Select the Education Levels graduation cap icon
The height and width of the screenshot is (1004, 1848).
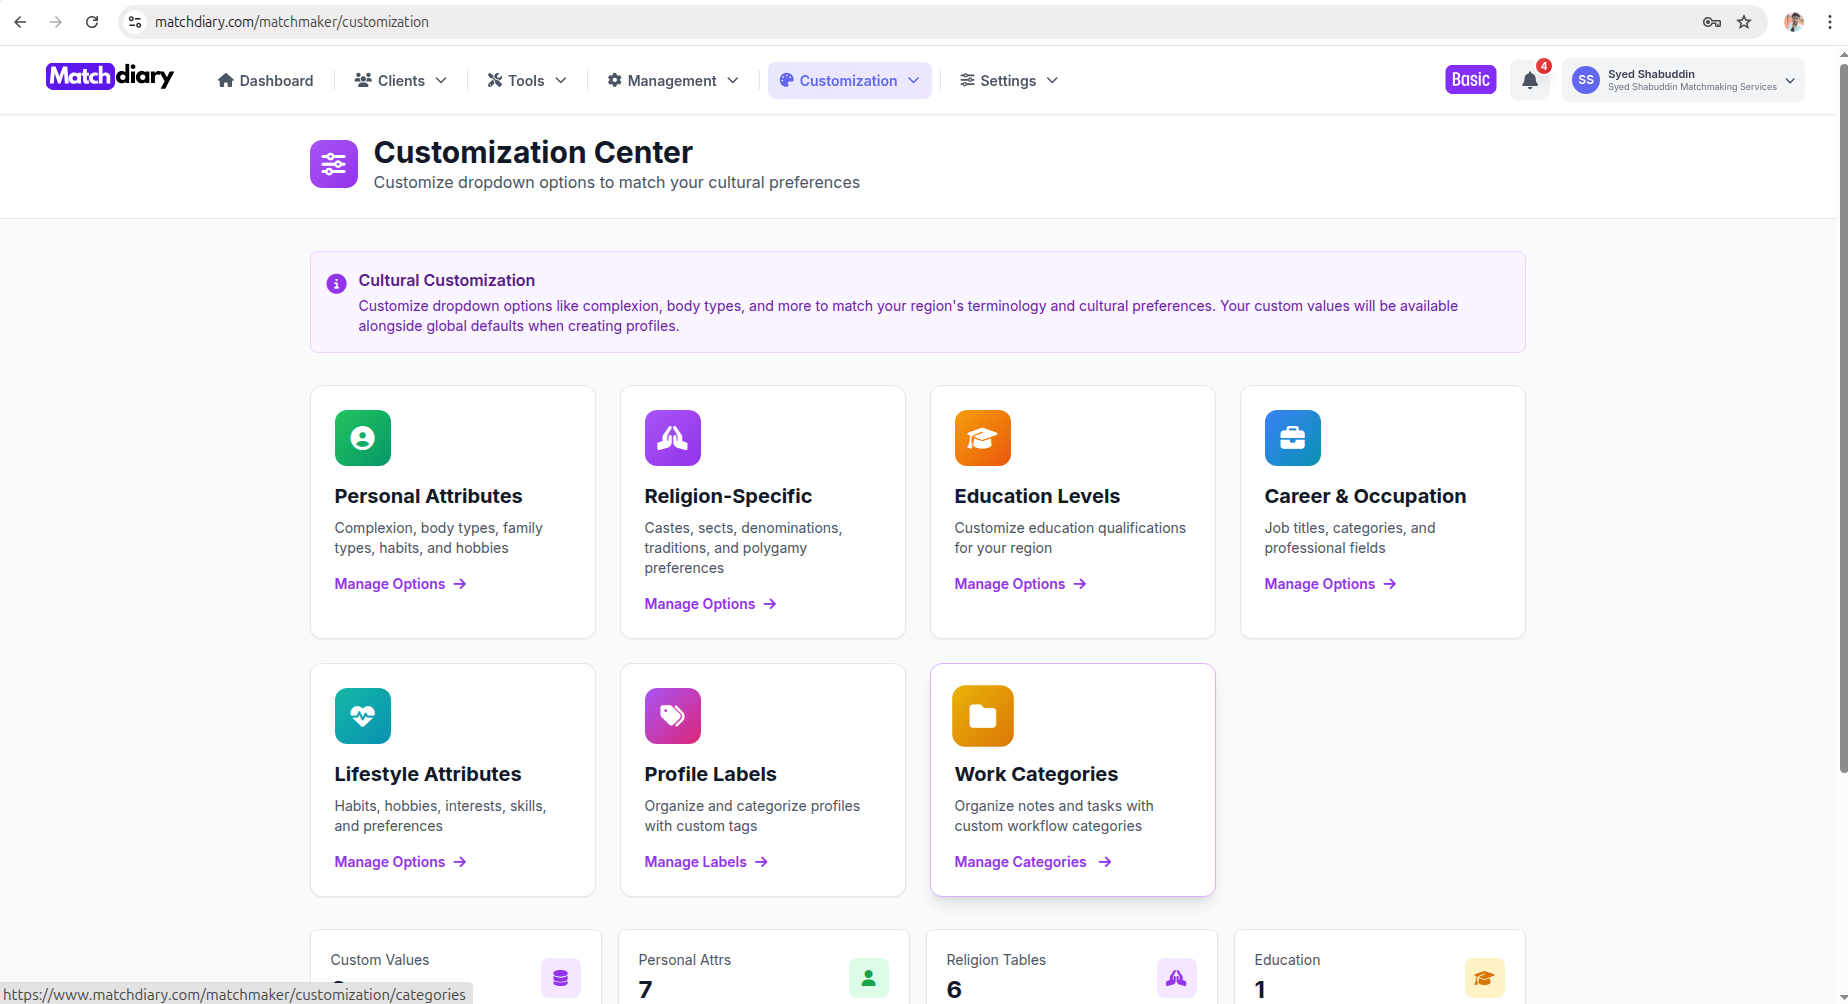click(x=982, y=437)
